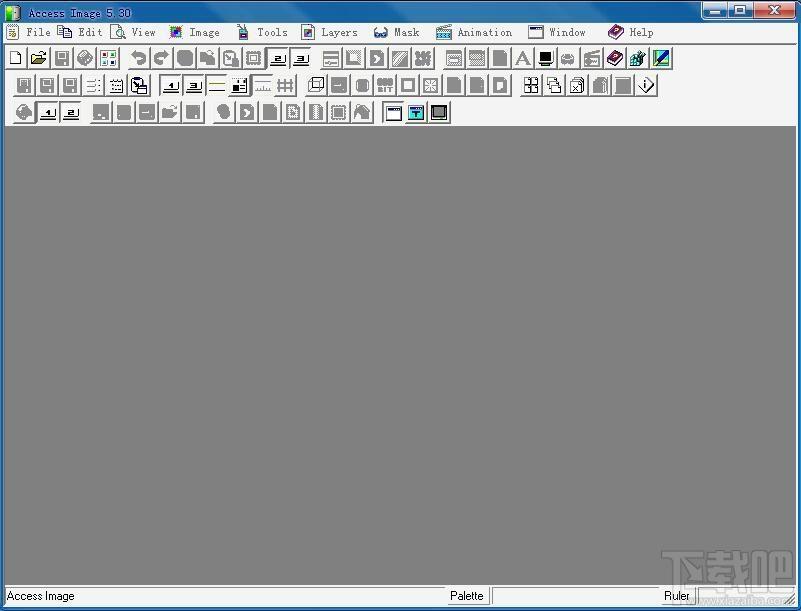The width and height of the screenshot is (801, 611).
Task: Click the window resize grip corner
Action: tap(789, 599)
